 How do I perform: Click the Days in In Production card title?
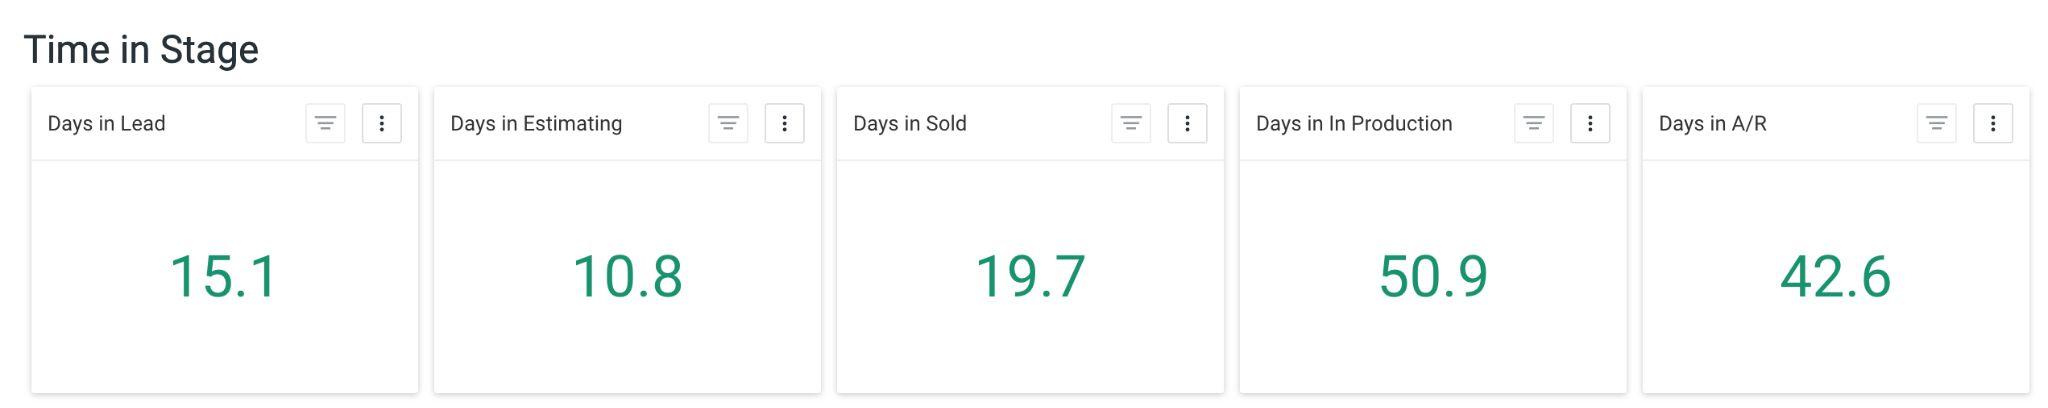tap(1354, 124)
